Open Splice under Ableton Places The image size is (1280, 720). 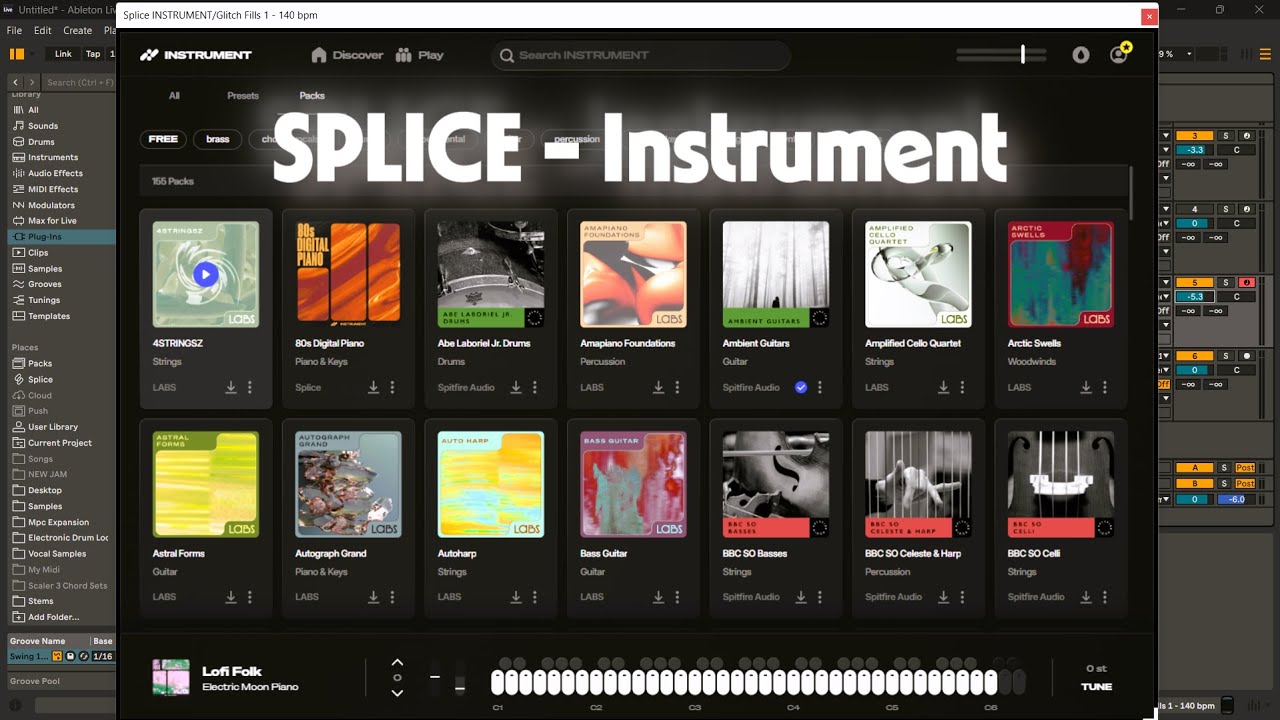point(40,380)
